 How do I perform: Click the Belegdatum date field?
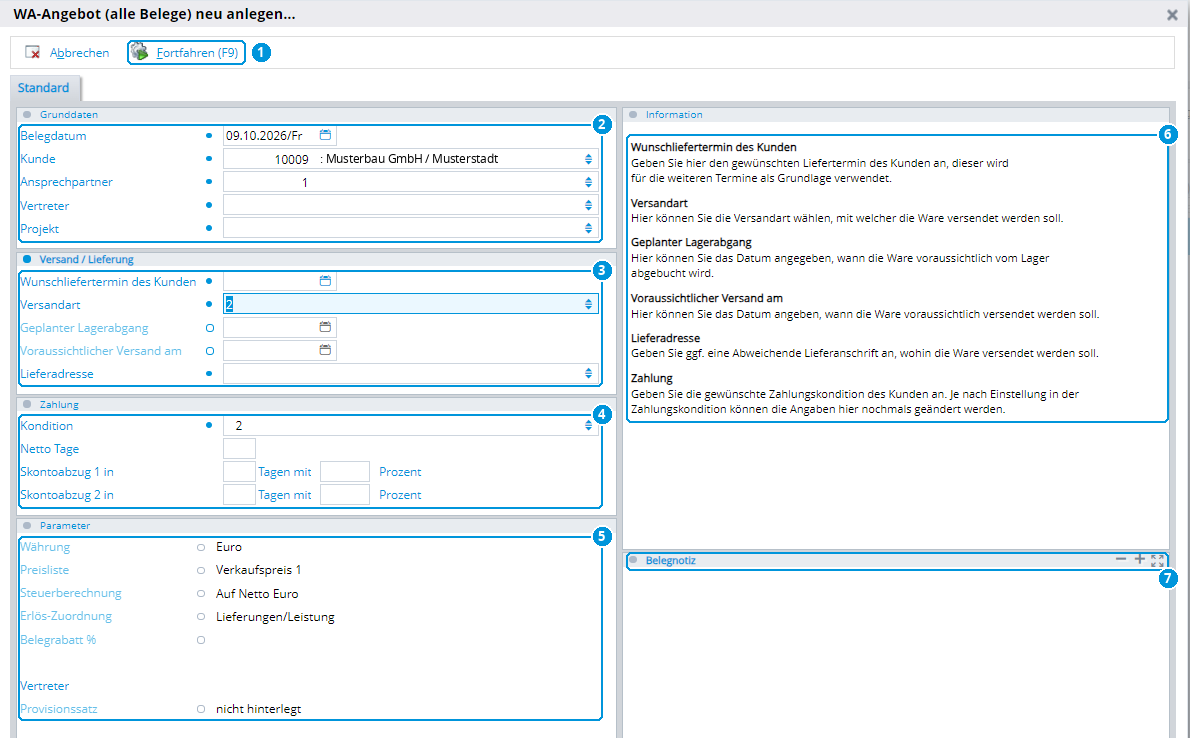[x=279, y=135]
